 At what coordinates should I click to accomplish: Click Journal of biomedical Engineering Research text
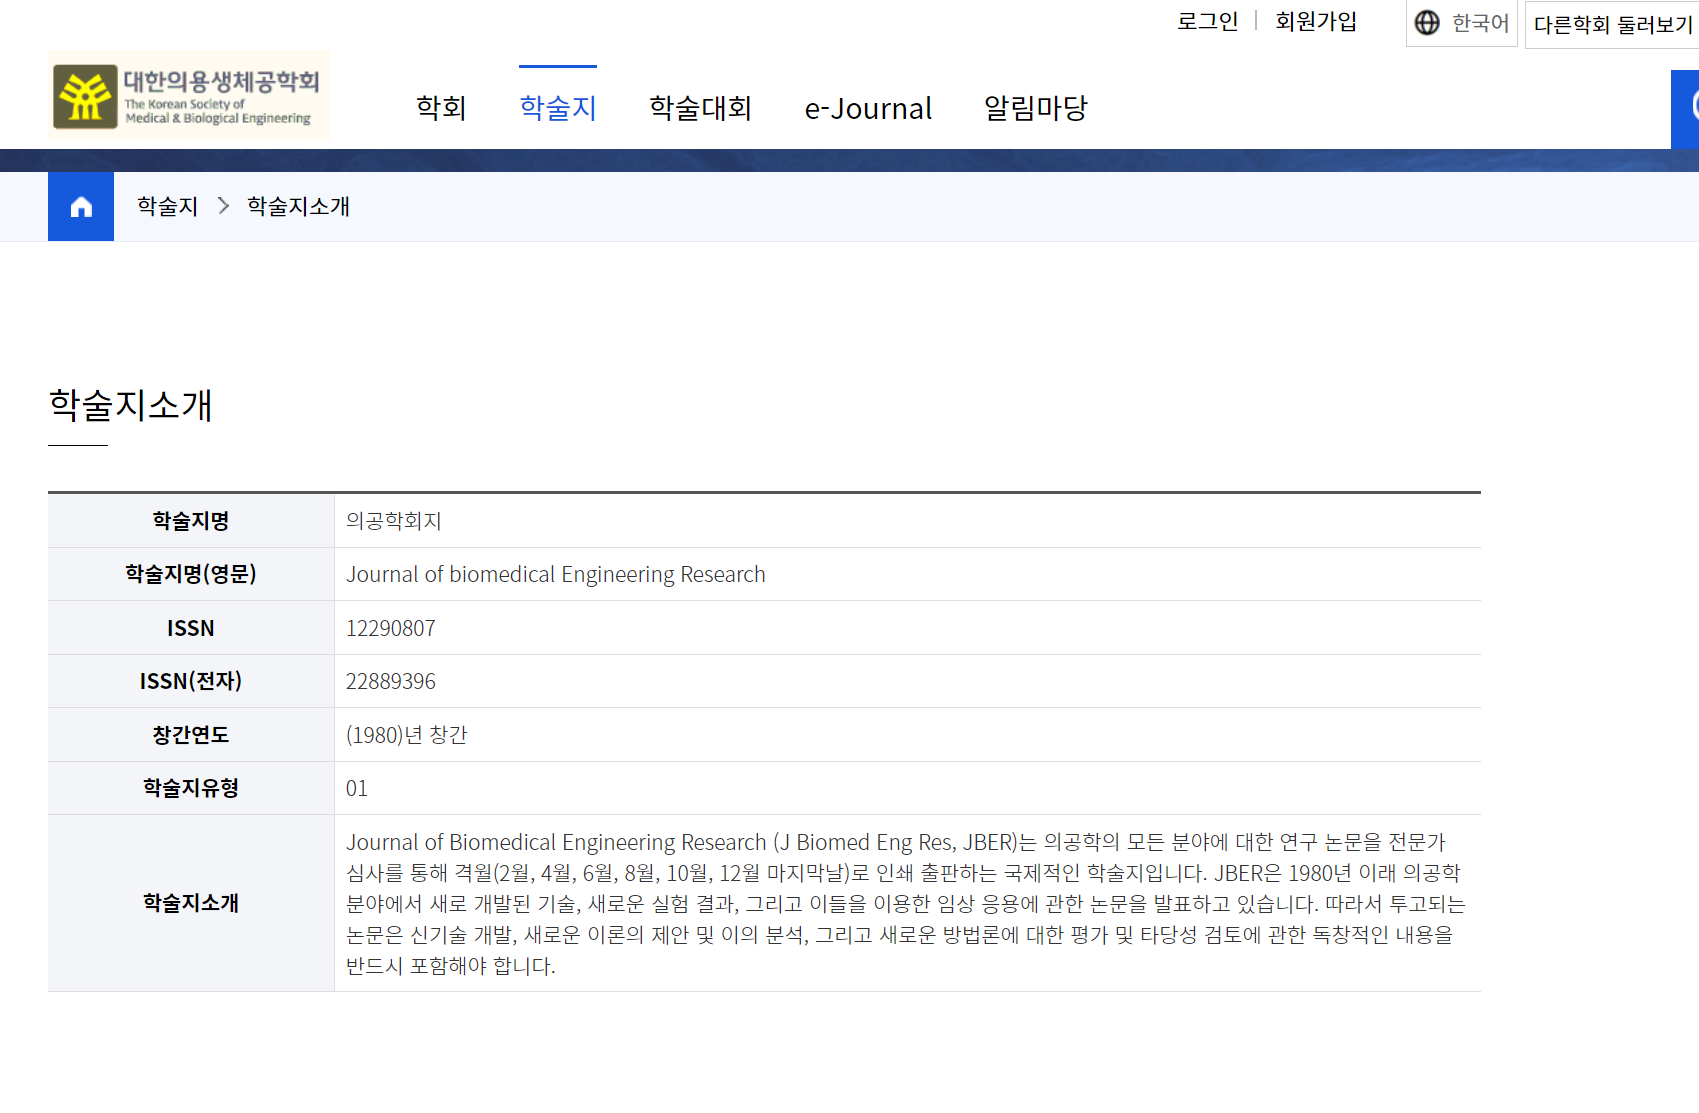pos(556,575)
